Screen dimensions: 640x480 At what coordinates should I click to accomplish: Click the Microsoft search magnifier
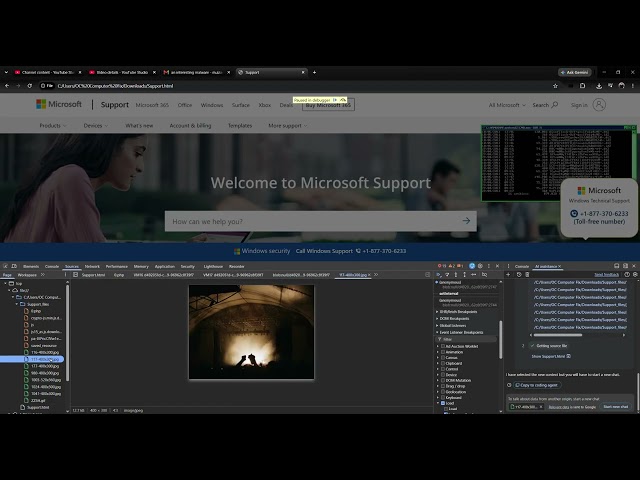(x=555, y=105)
